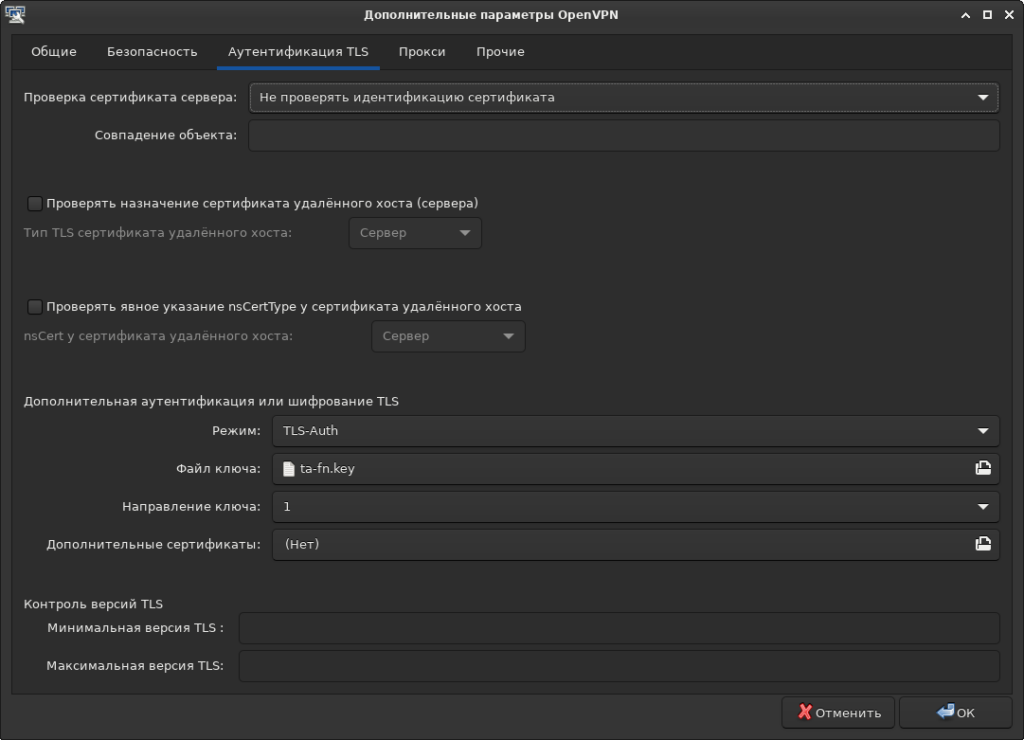Viewport: 1024px width, 740px height.
Task: Open file chooser for "Дополнительные сертификаты"
Action: click(983, 544)
